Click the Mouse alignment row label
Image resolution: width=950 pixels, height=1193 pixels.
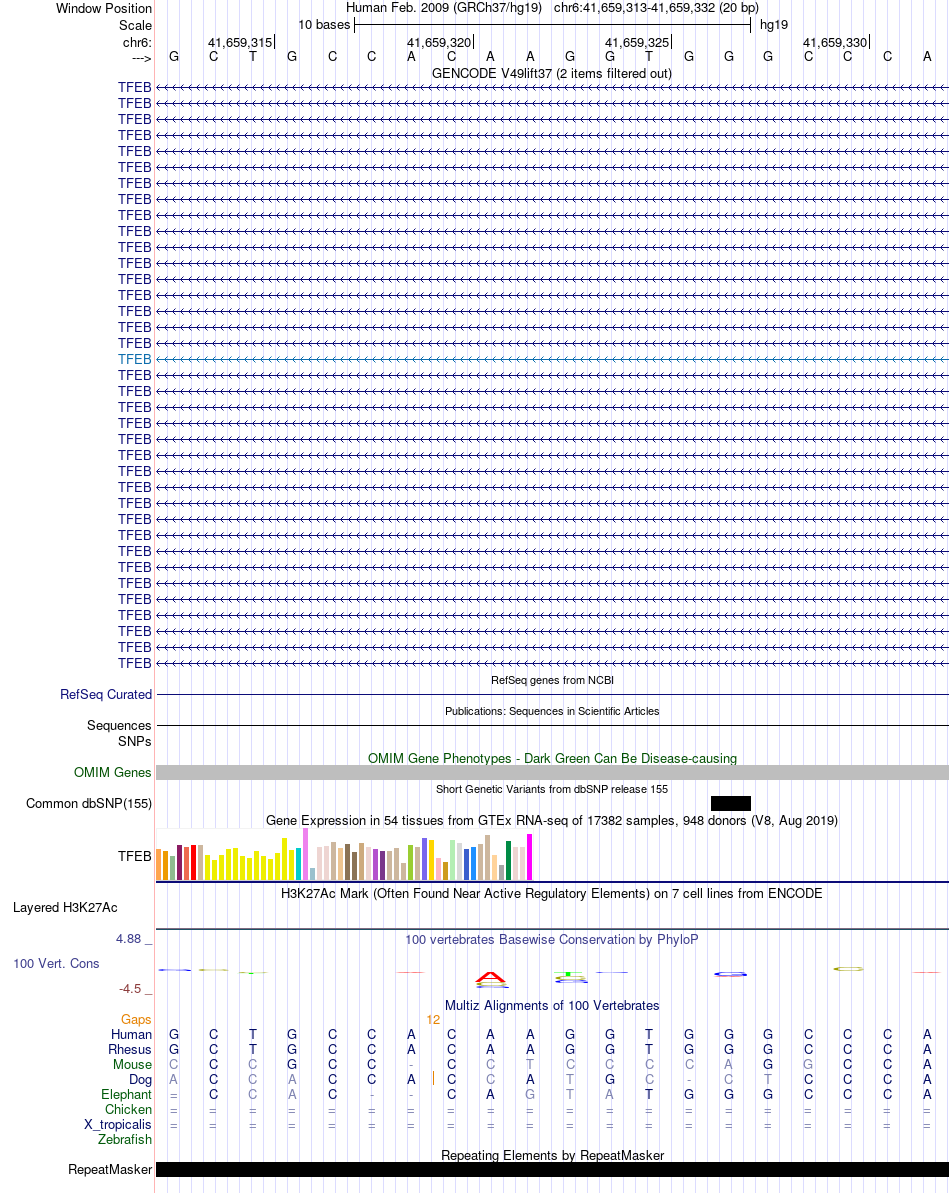click(x=132, y=1064)
